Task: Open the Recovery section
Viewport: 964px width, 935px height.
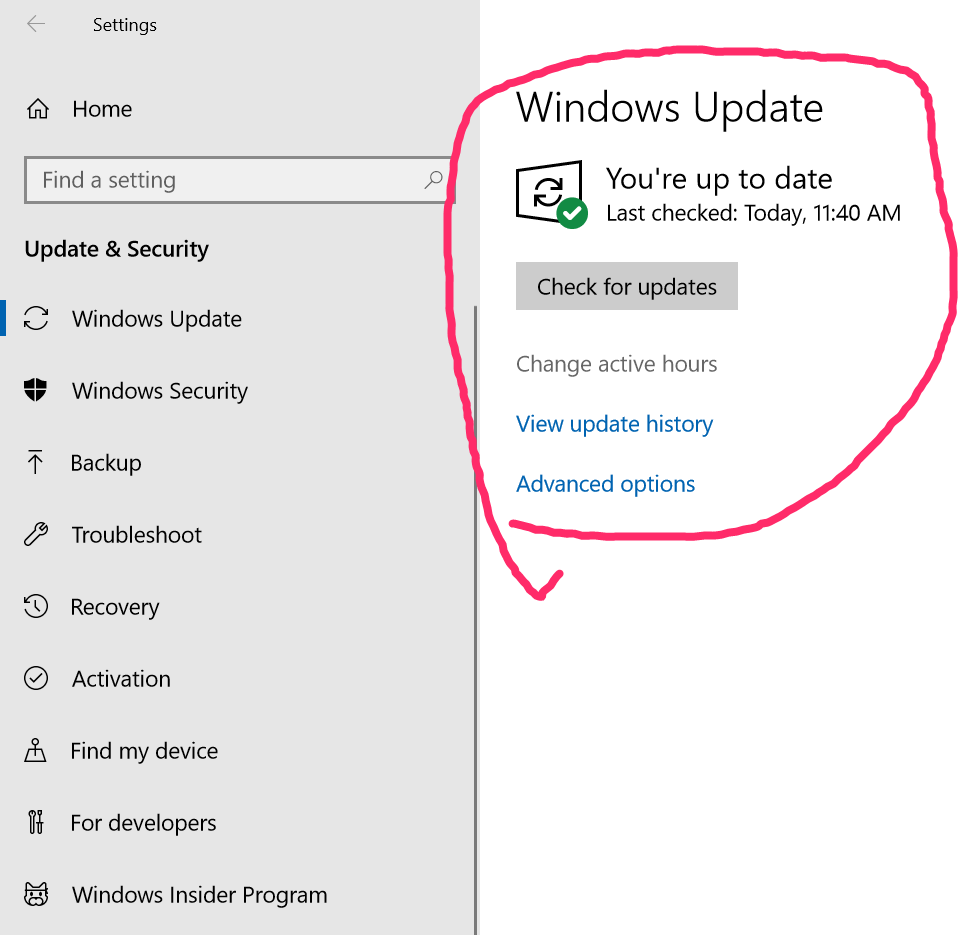Action: [114, 607]
